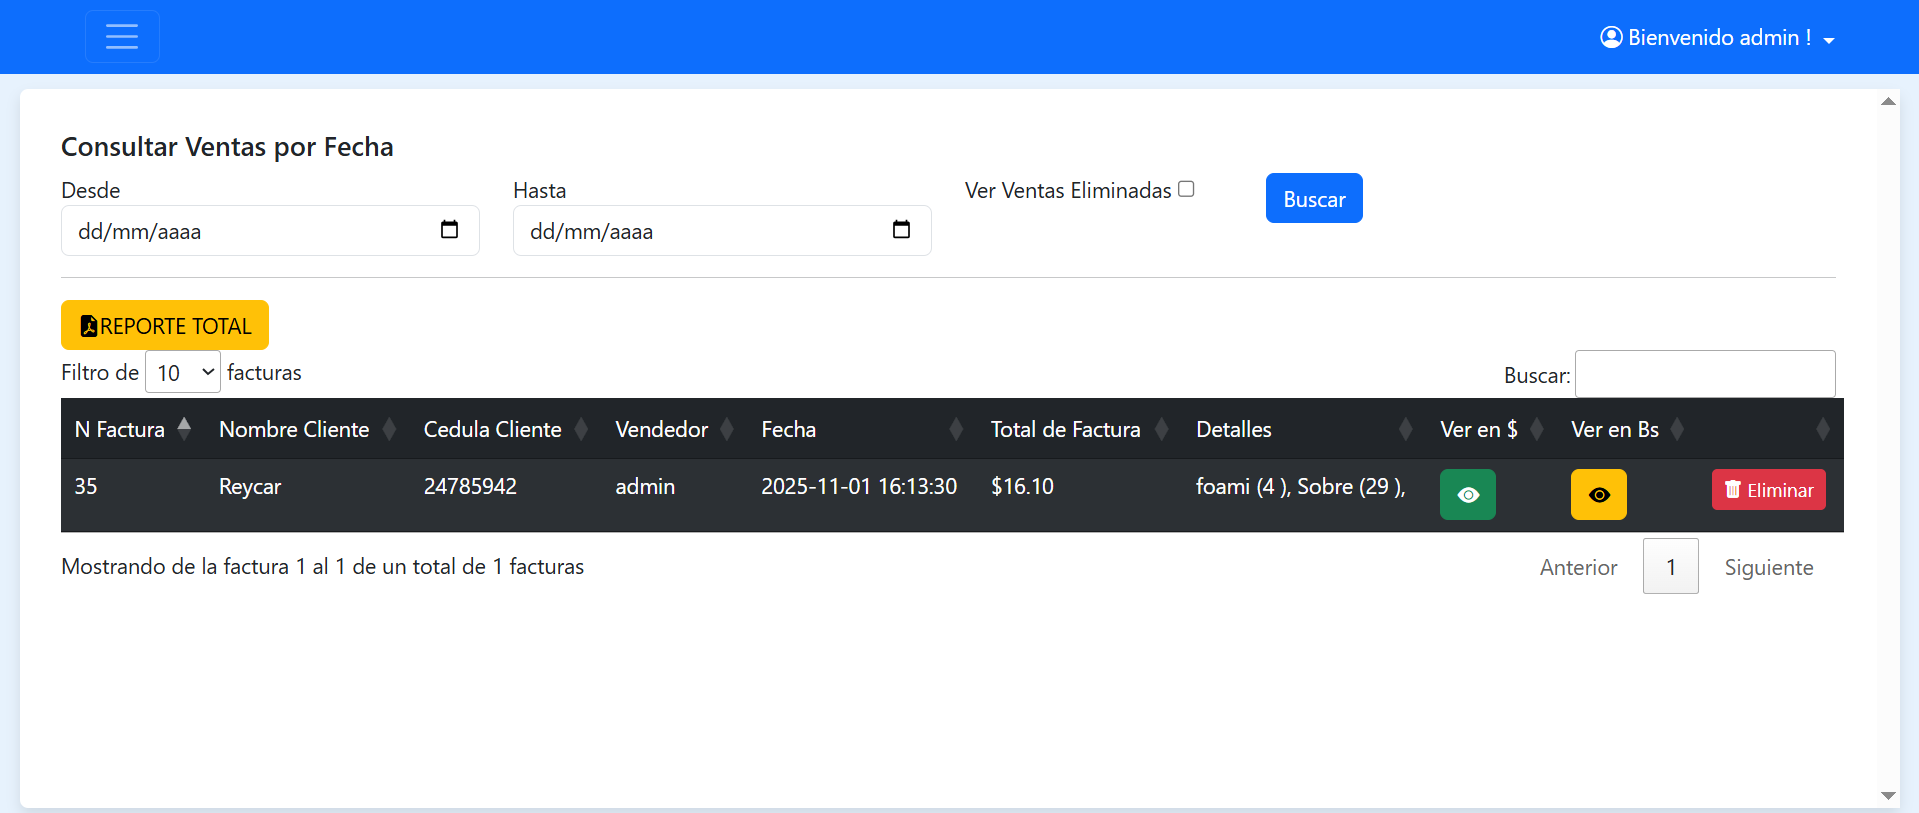
Task: Click Anterior pagination link
Action: (x=1578, y=567)
